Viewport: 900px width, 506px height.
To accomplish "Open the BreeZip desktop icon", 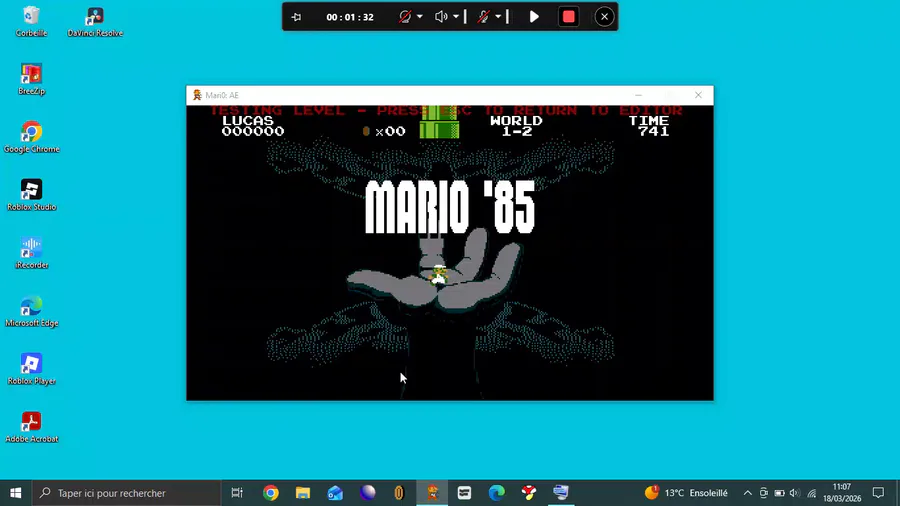I will (32, 80).
